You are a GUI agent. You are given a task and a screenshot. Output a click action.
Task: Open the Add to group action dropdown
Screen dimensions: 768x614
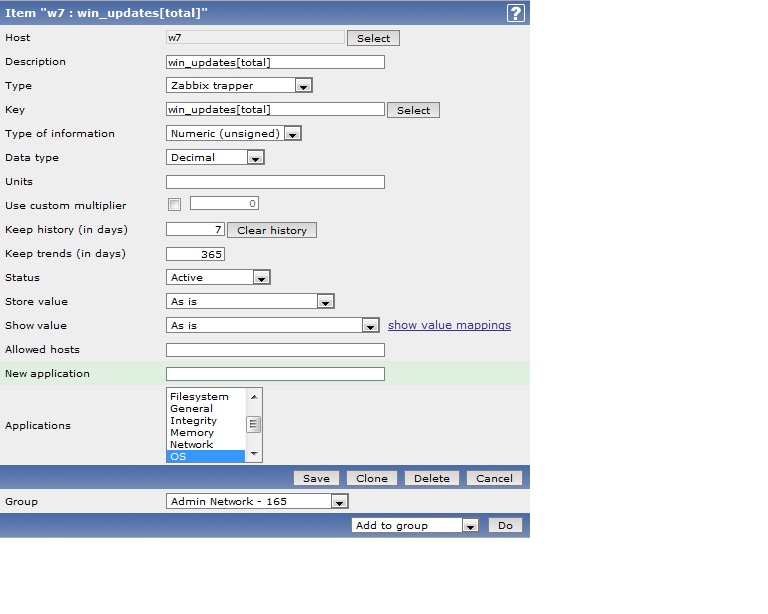click(x=415, y=525)
